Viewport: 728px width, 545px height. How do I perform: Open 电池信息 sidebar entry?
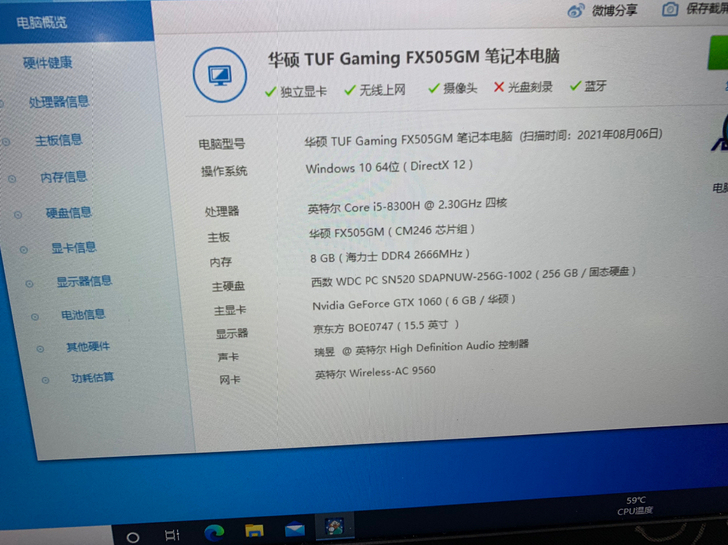(84, 315)
